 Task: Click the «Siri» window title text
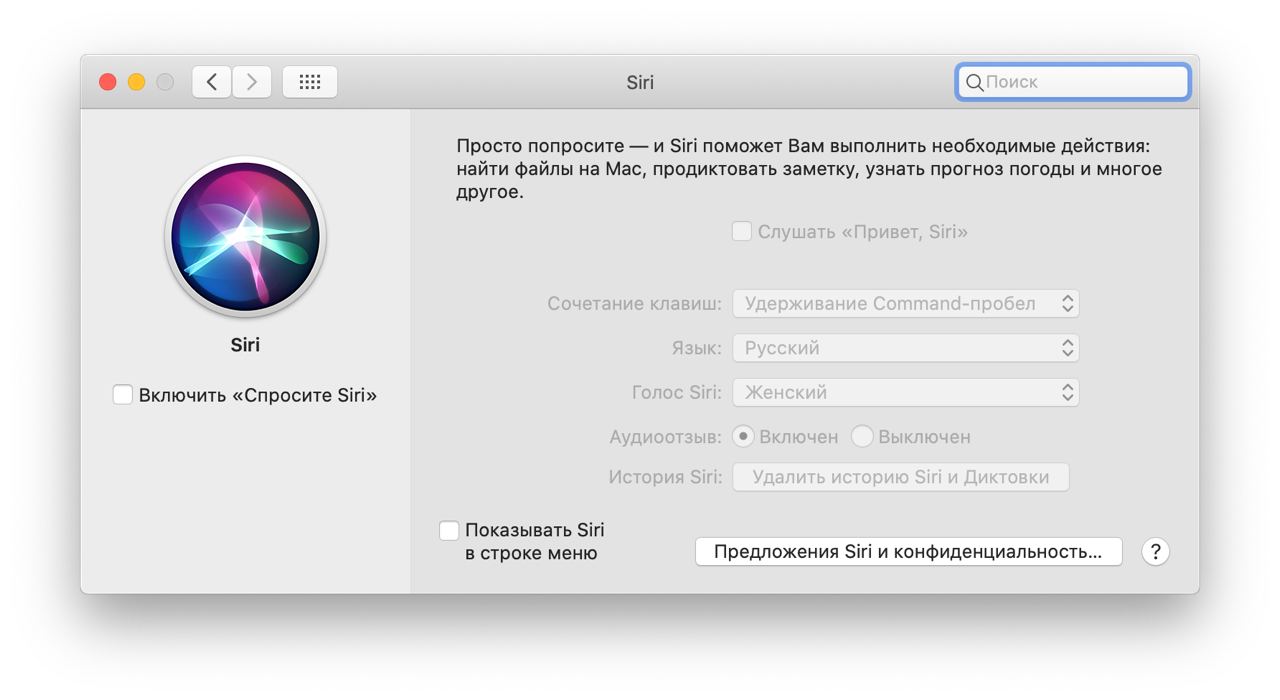640,82
